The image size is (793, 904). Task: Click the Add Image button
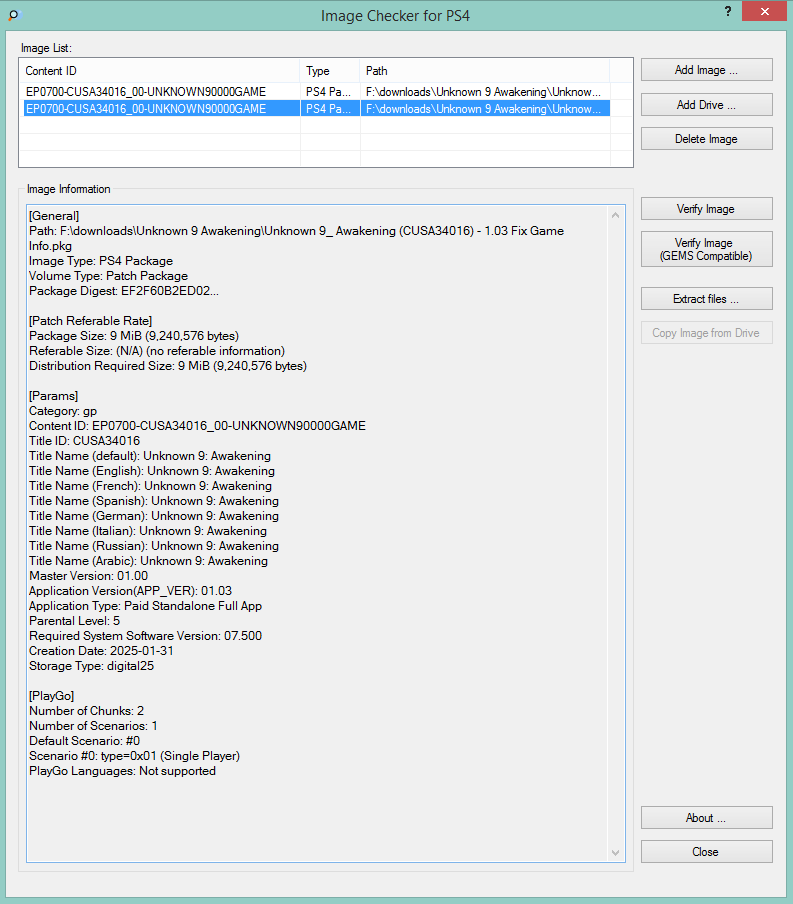(706, 70)
